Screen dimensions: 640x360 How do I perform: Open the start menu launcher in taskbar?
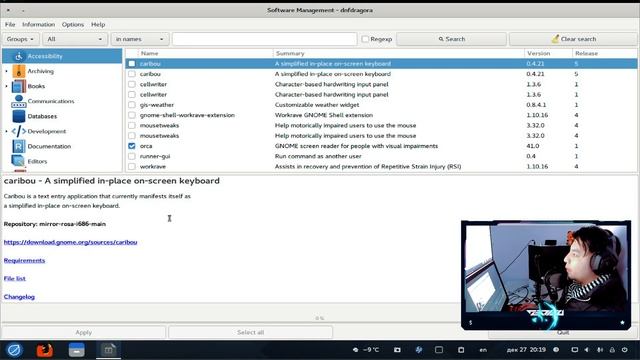14,350
